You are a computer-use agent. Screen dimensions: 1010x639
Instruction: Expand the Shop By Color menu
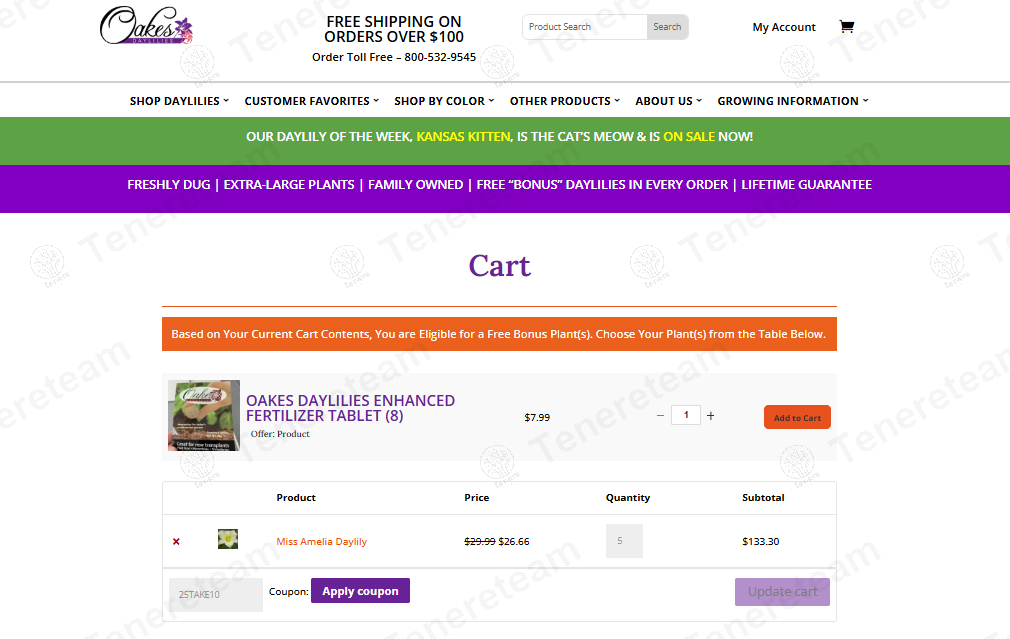(444, 101)
